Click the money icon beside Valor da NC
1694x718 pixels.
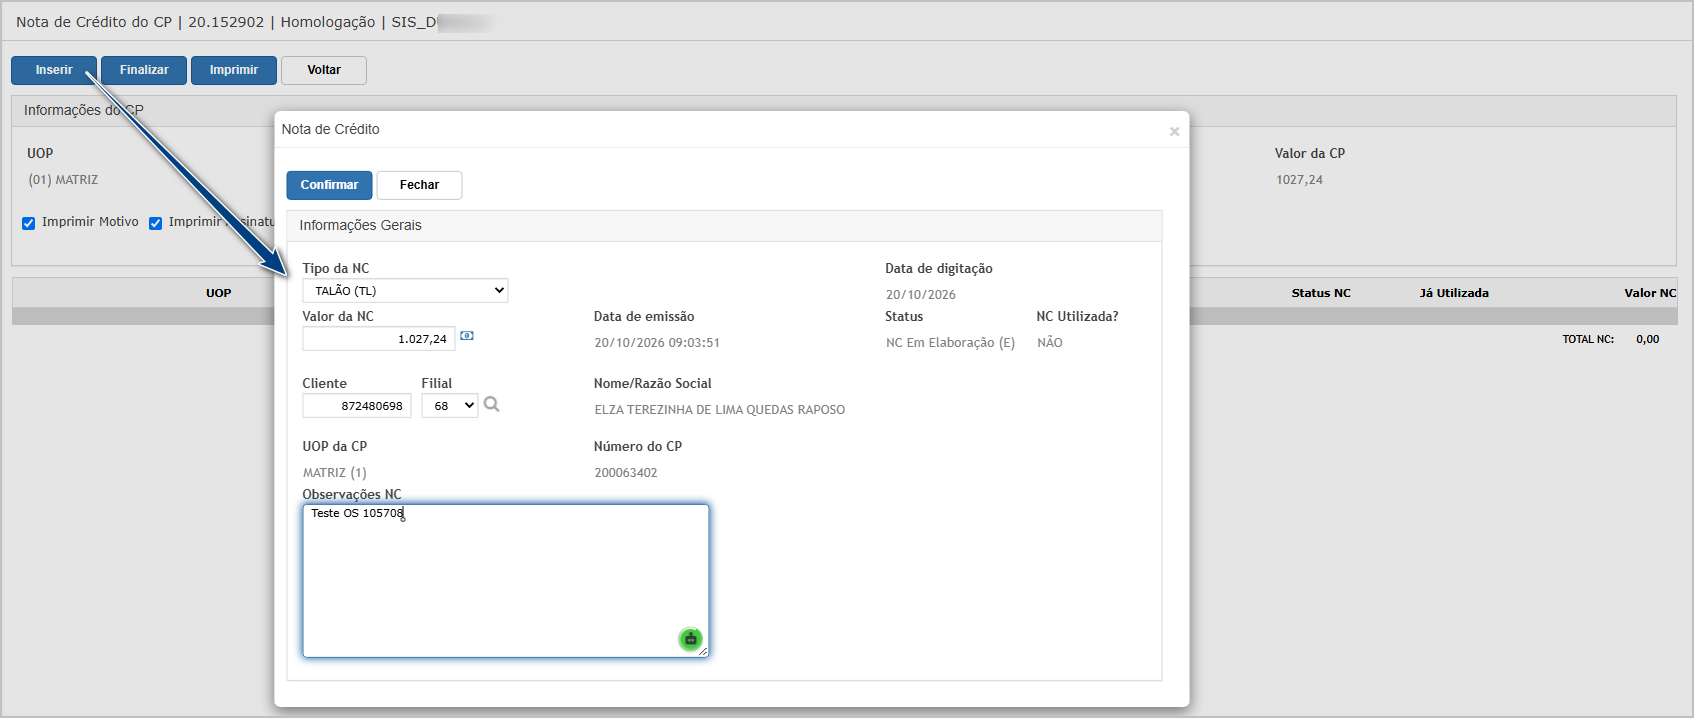pyautogui.click(x=467, y=336)
